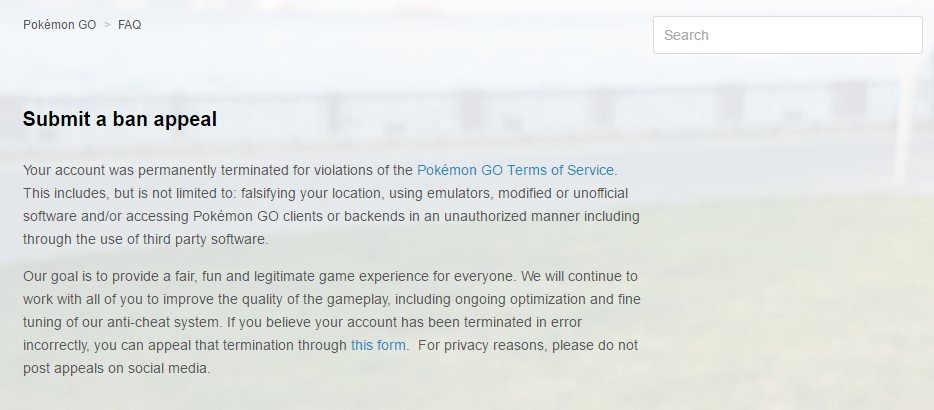The width and height of the screenshot is (934, 410).
Task: Click the text "post appeals on social media"
Action: tap(115, 369)
